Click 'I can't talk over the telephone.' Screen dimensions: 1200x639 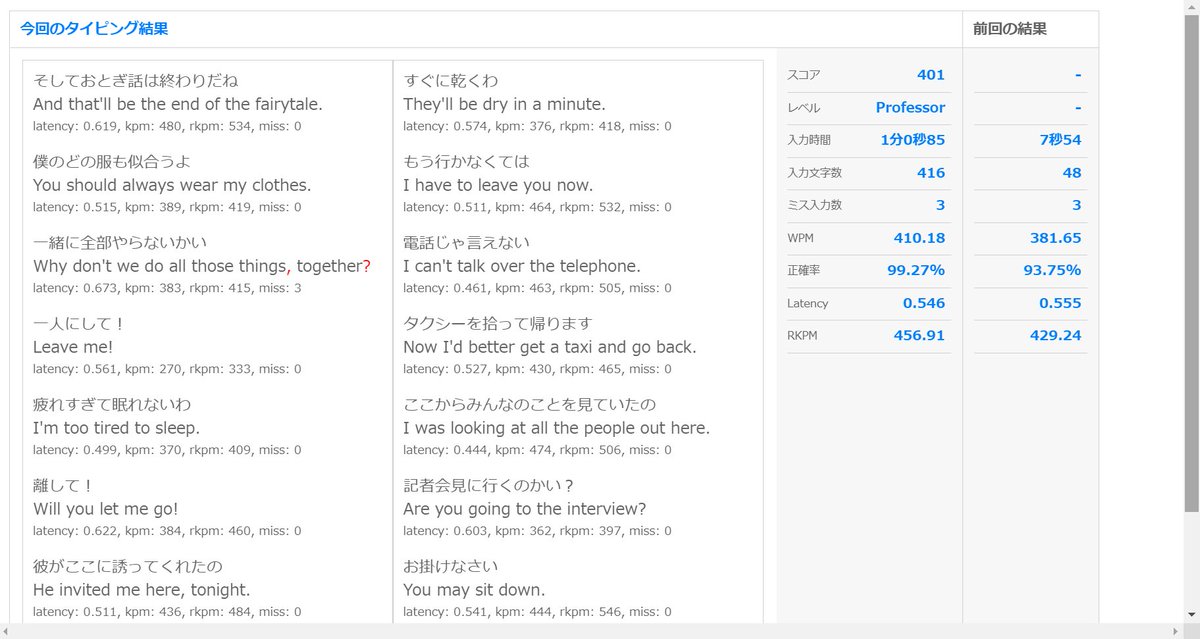point(522,266)
